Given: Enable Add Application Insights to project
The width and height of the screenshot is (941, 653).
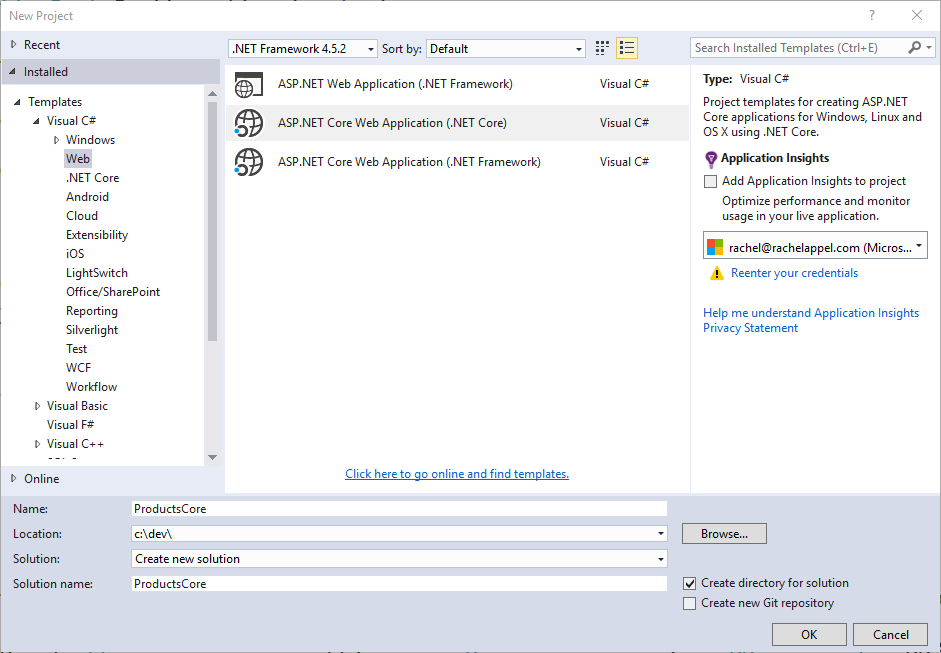Looking at the screenshot, I should (711, 181).
